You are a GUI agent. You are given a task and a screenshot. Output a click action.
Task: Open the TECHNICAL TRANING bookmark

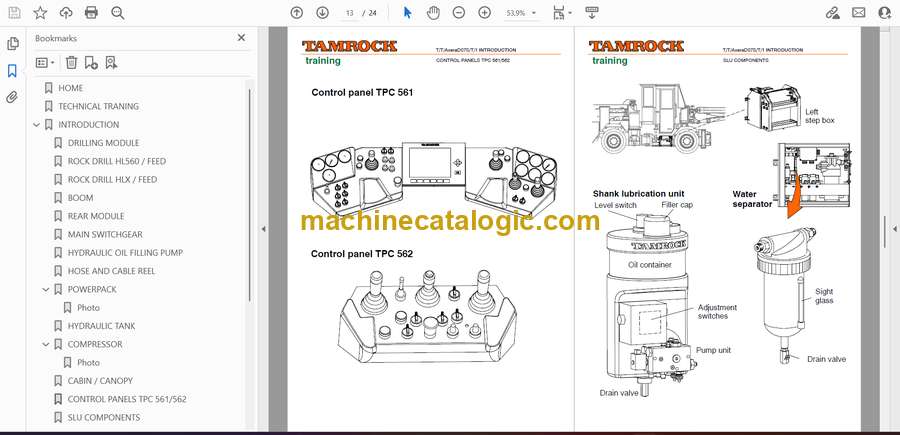98,106
